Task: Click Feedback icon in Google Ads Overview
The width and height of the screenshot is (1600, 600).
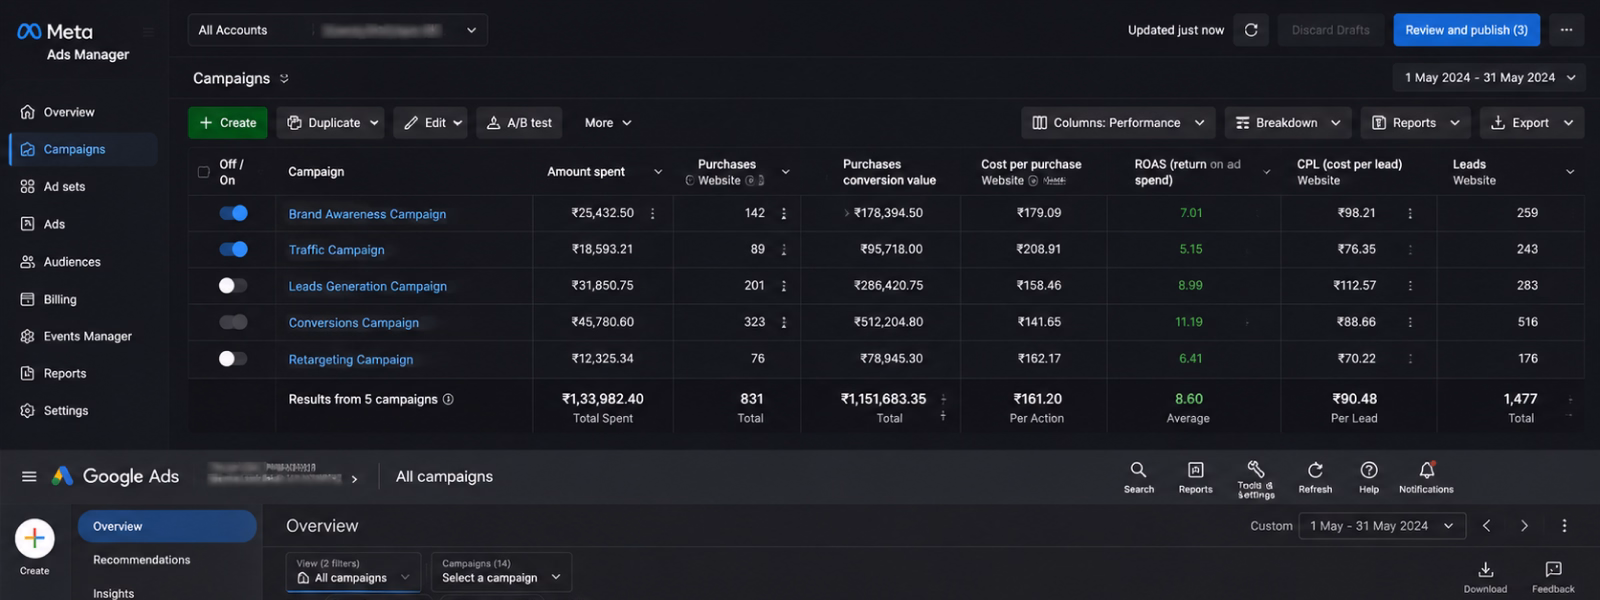Action: coord(1553,576)
